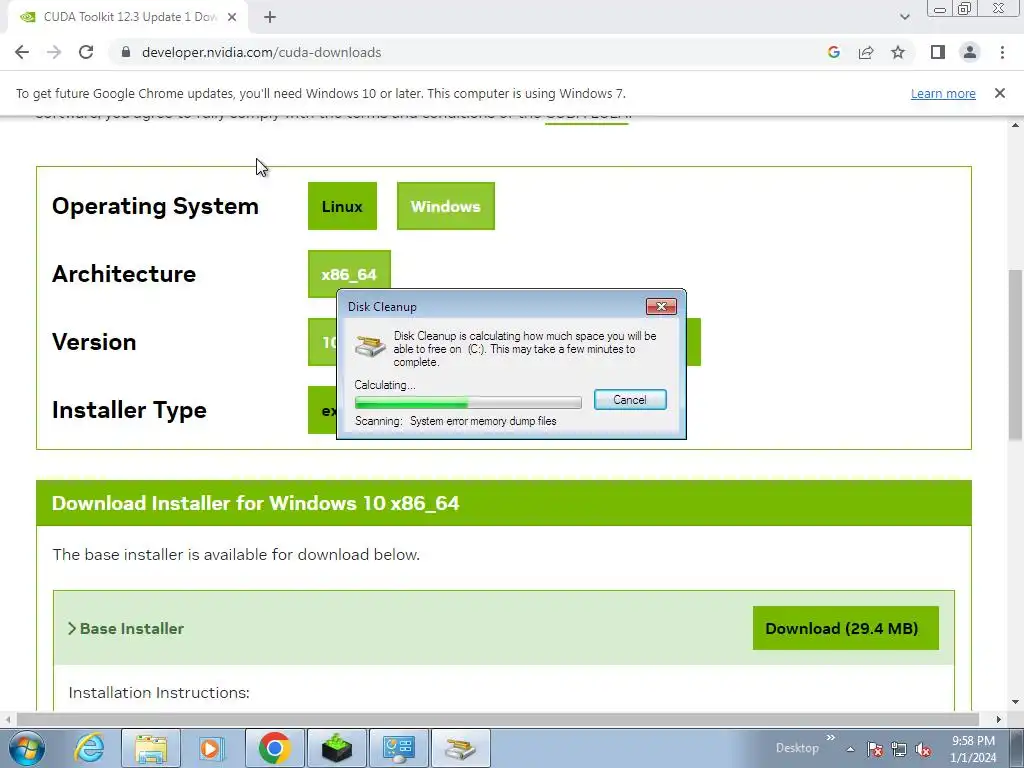
Task: Click the horizontal scroll right arrow
Action: pyautogui.click(x=999, y=719)
